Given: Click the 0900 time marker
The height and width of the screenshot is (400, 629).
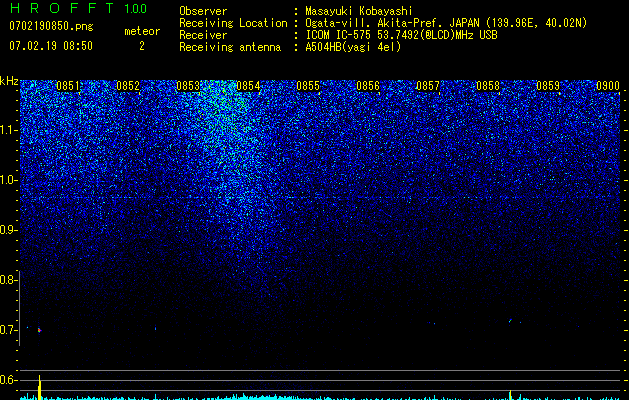Looking at the screenshot, I should pyautogui.click(x=608, y=86).
